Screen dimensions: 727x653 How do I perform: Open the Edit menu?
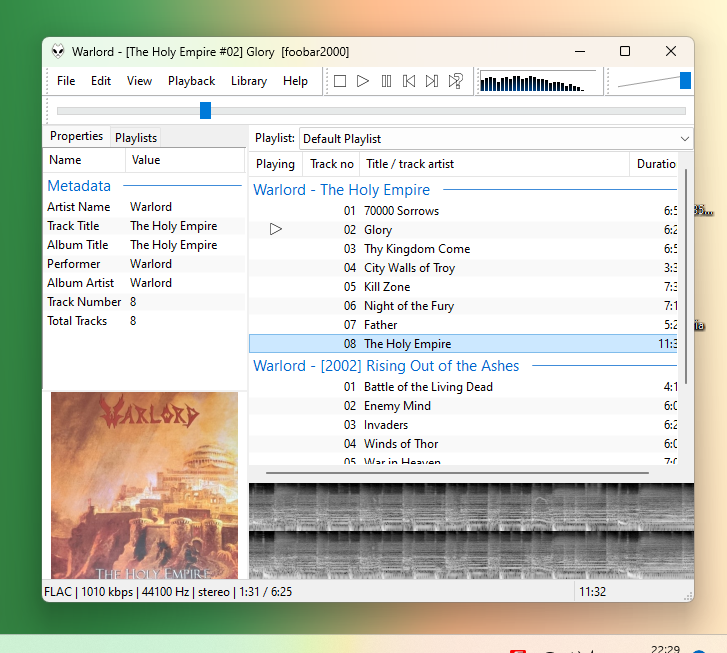click(x=101, y=81)
